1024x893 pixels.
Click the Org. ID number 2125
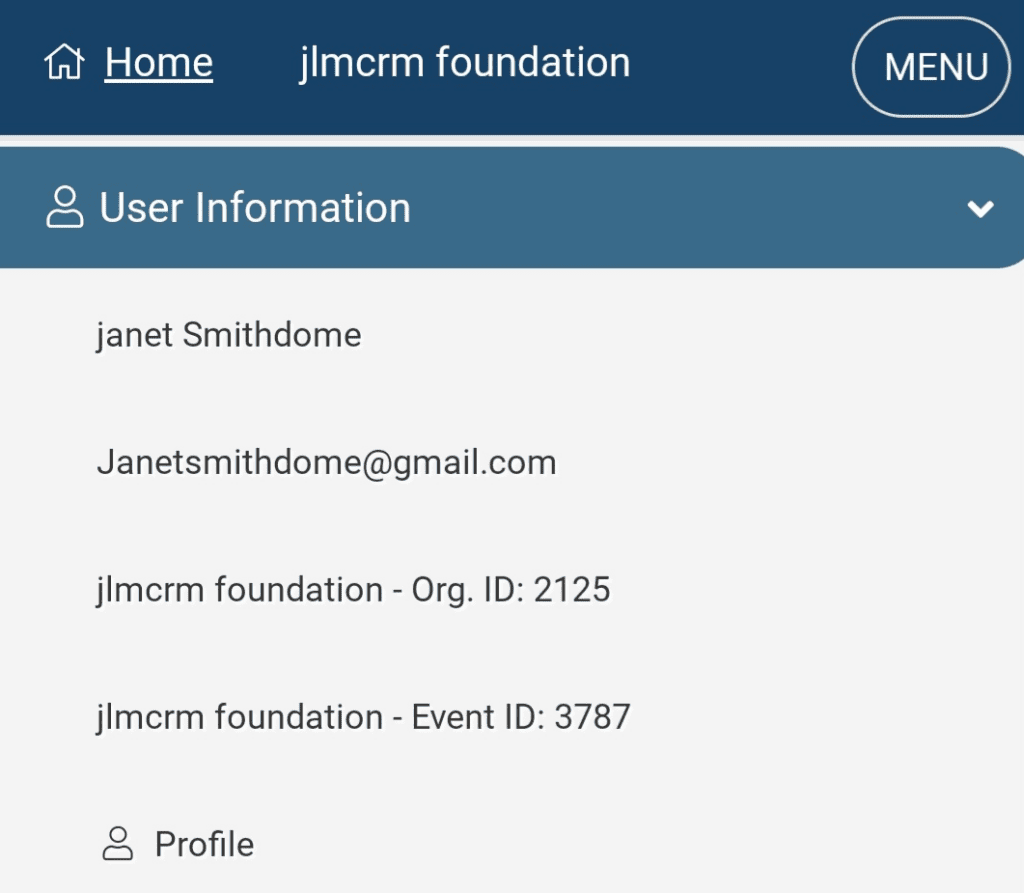click(572, 590)
